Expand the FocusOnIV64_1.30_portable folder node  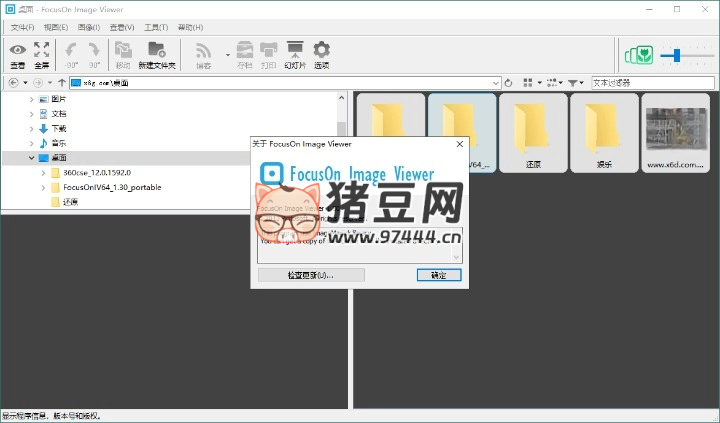pos(43,187)
